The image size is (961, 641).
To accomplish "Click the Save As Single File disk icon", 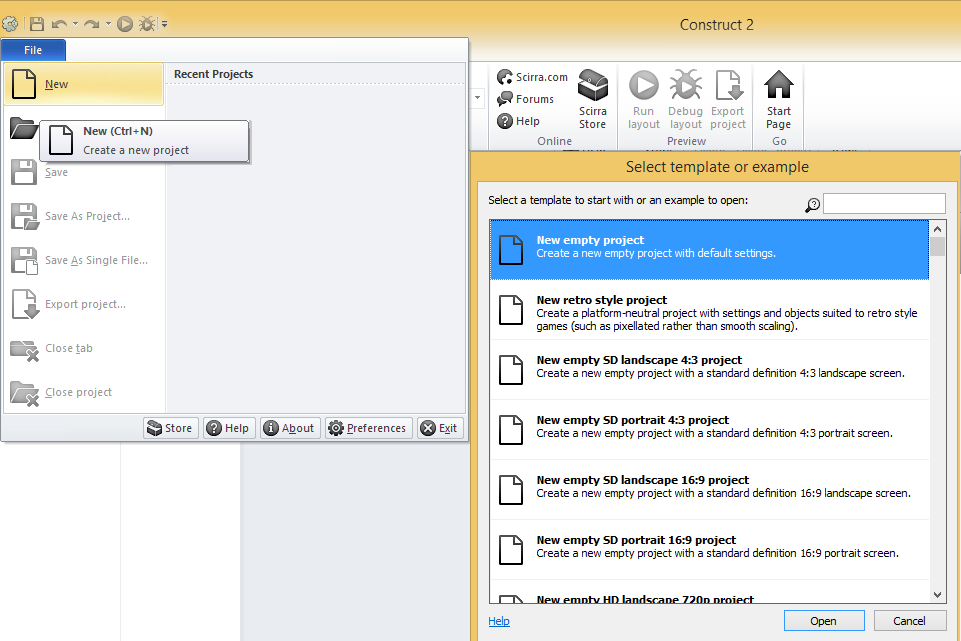I will coord(25,260).
